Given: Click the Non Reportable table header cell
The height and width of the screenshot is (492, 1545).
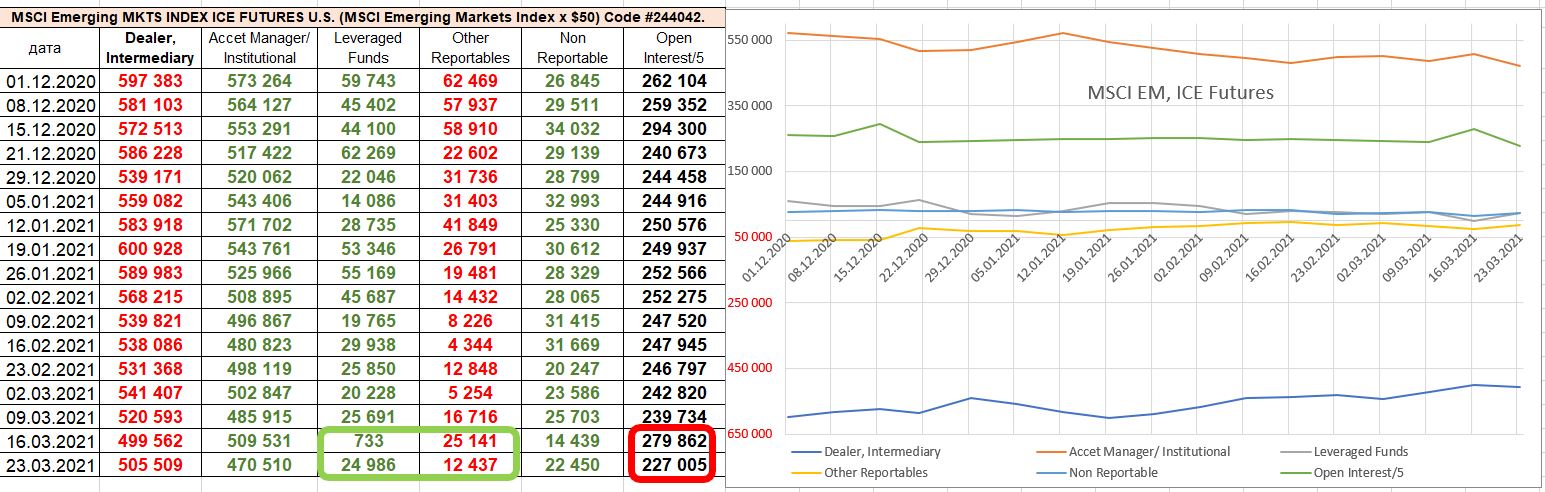Looking at the screenshot, I should coord(572,48).
